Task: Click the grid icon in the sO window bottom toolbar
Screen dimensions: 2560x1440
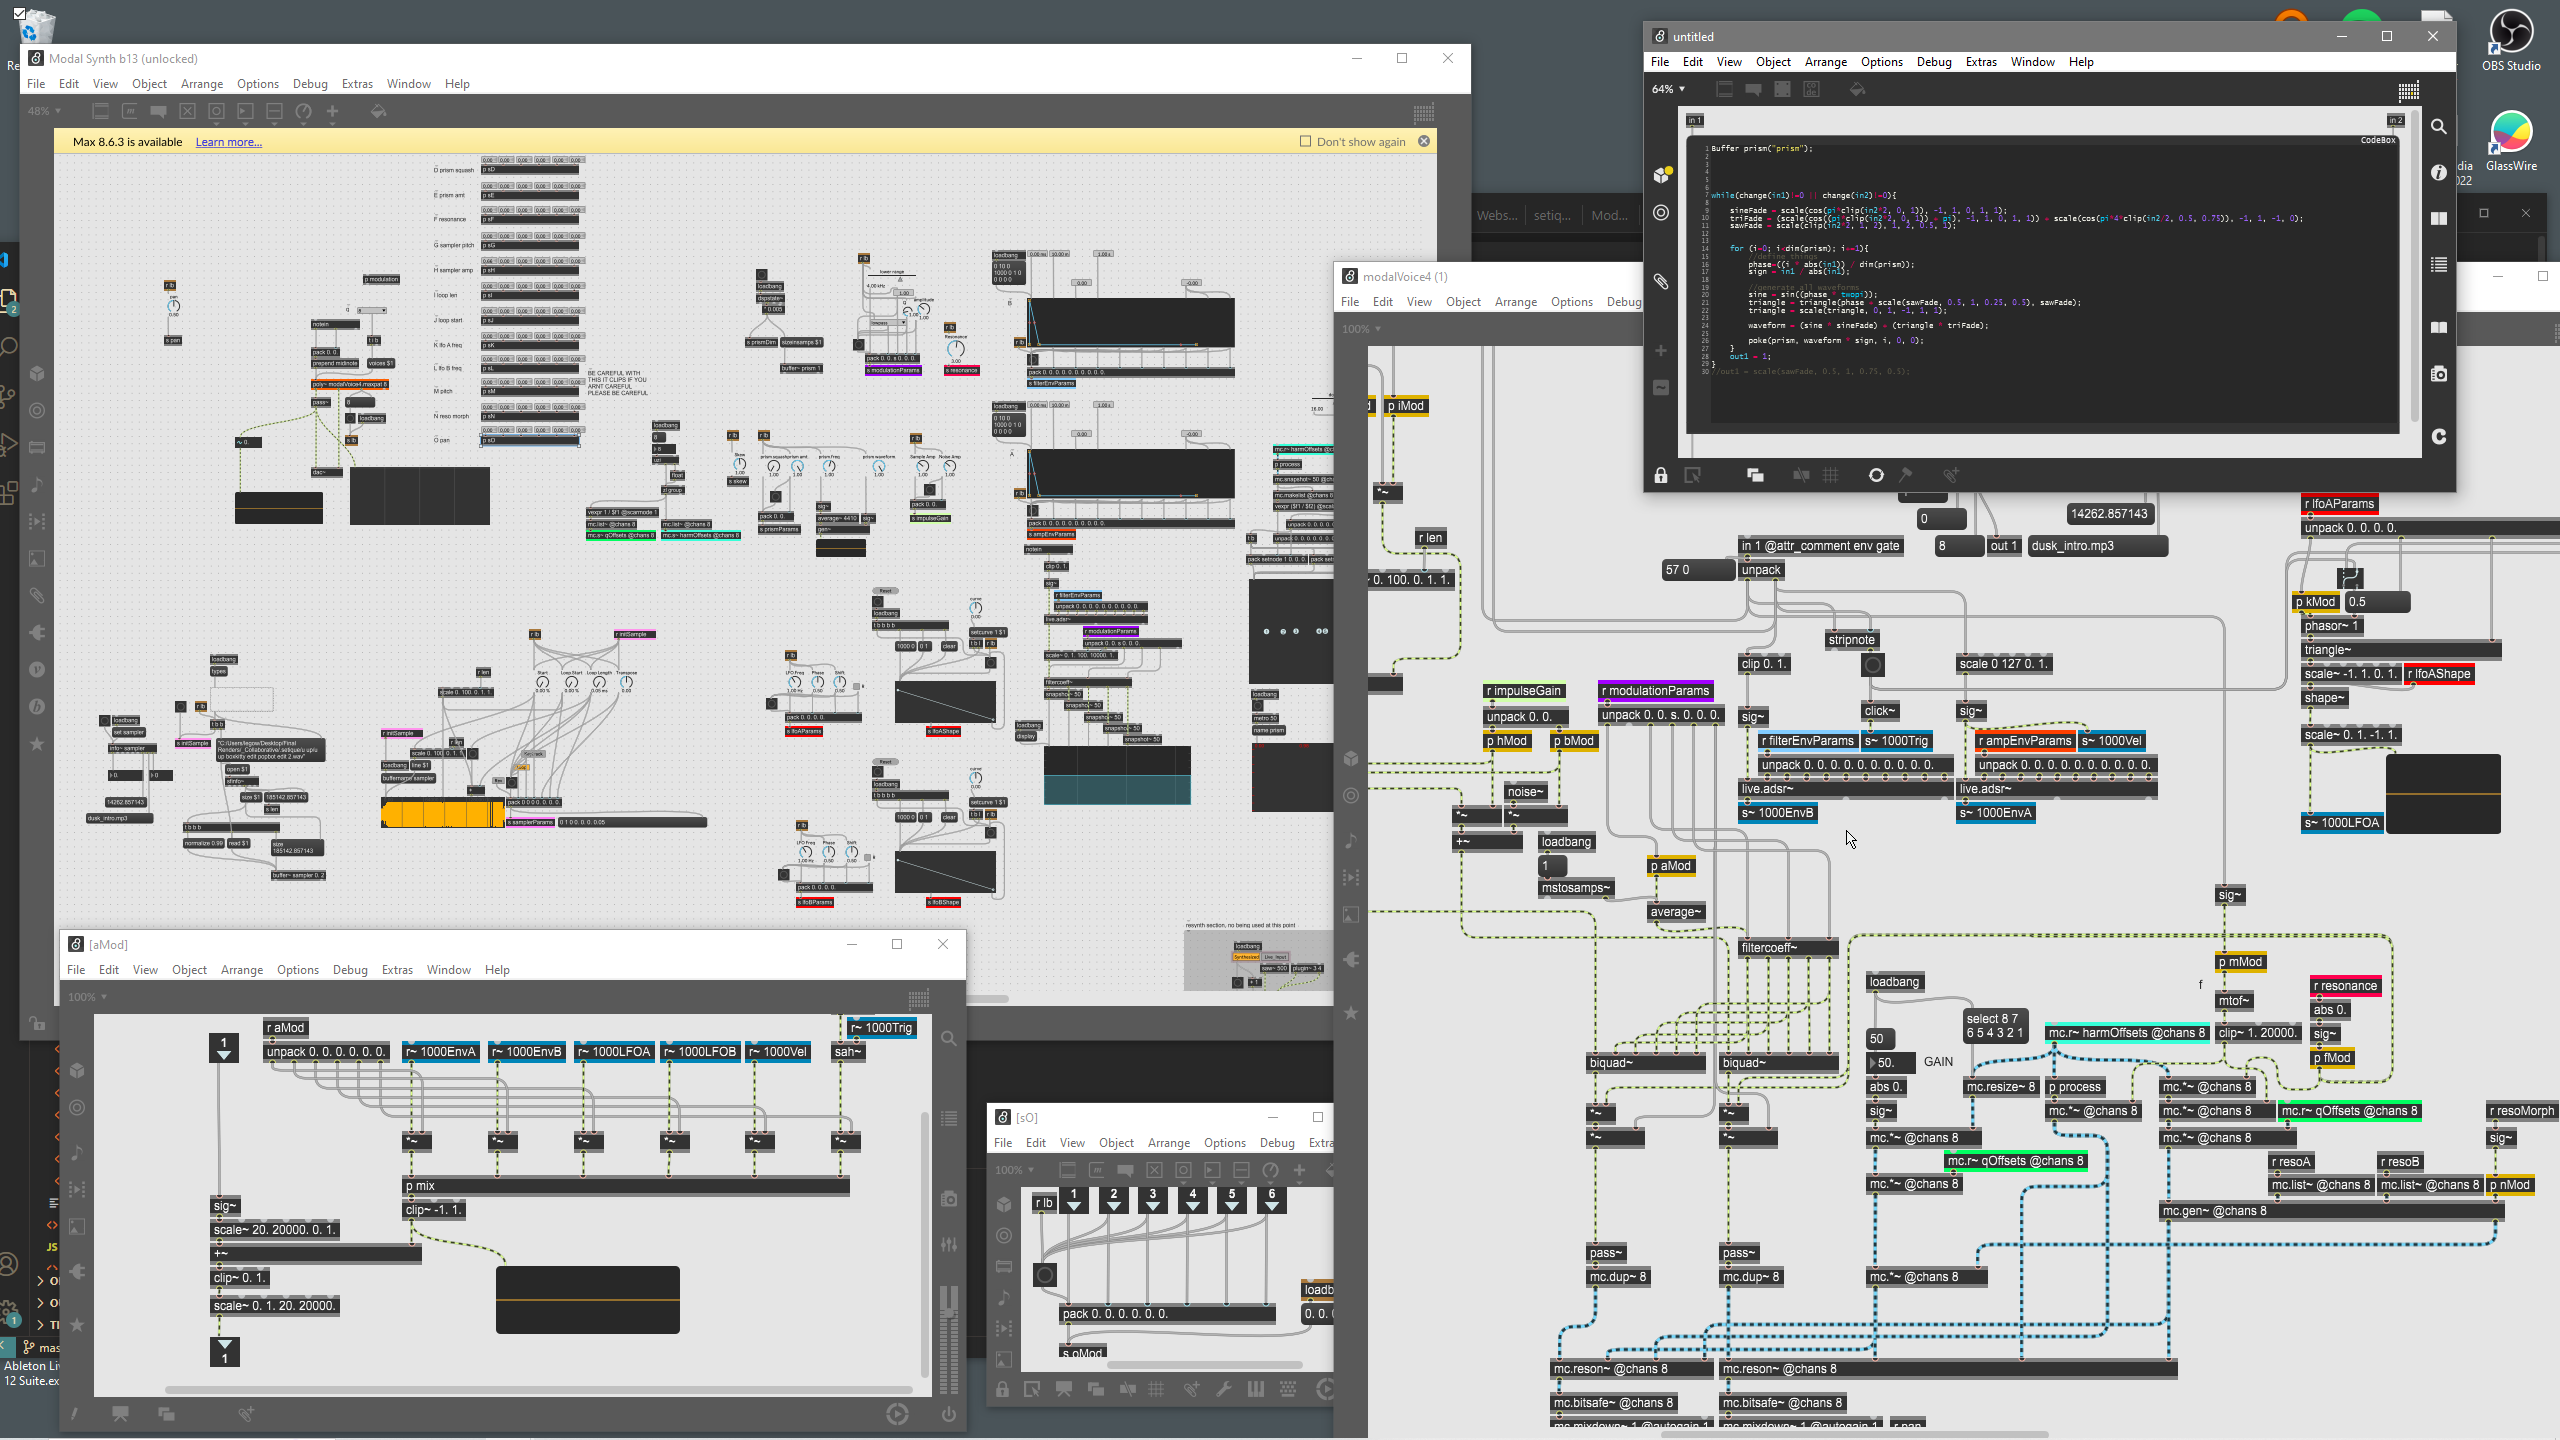Action: click(1157, 1389)
